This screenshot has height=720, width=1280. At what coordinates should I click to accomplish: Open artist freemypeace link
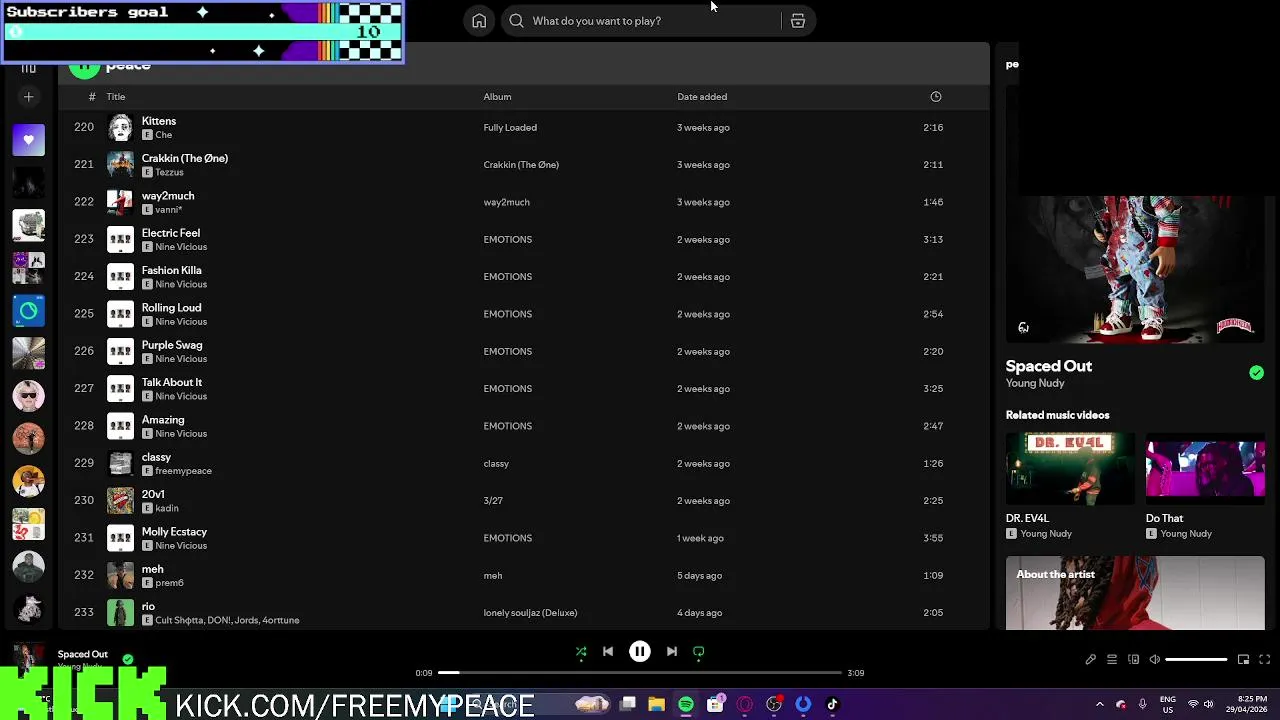pos(183,471)
